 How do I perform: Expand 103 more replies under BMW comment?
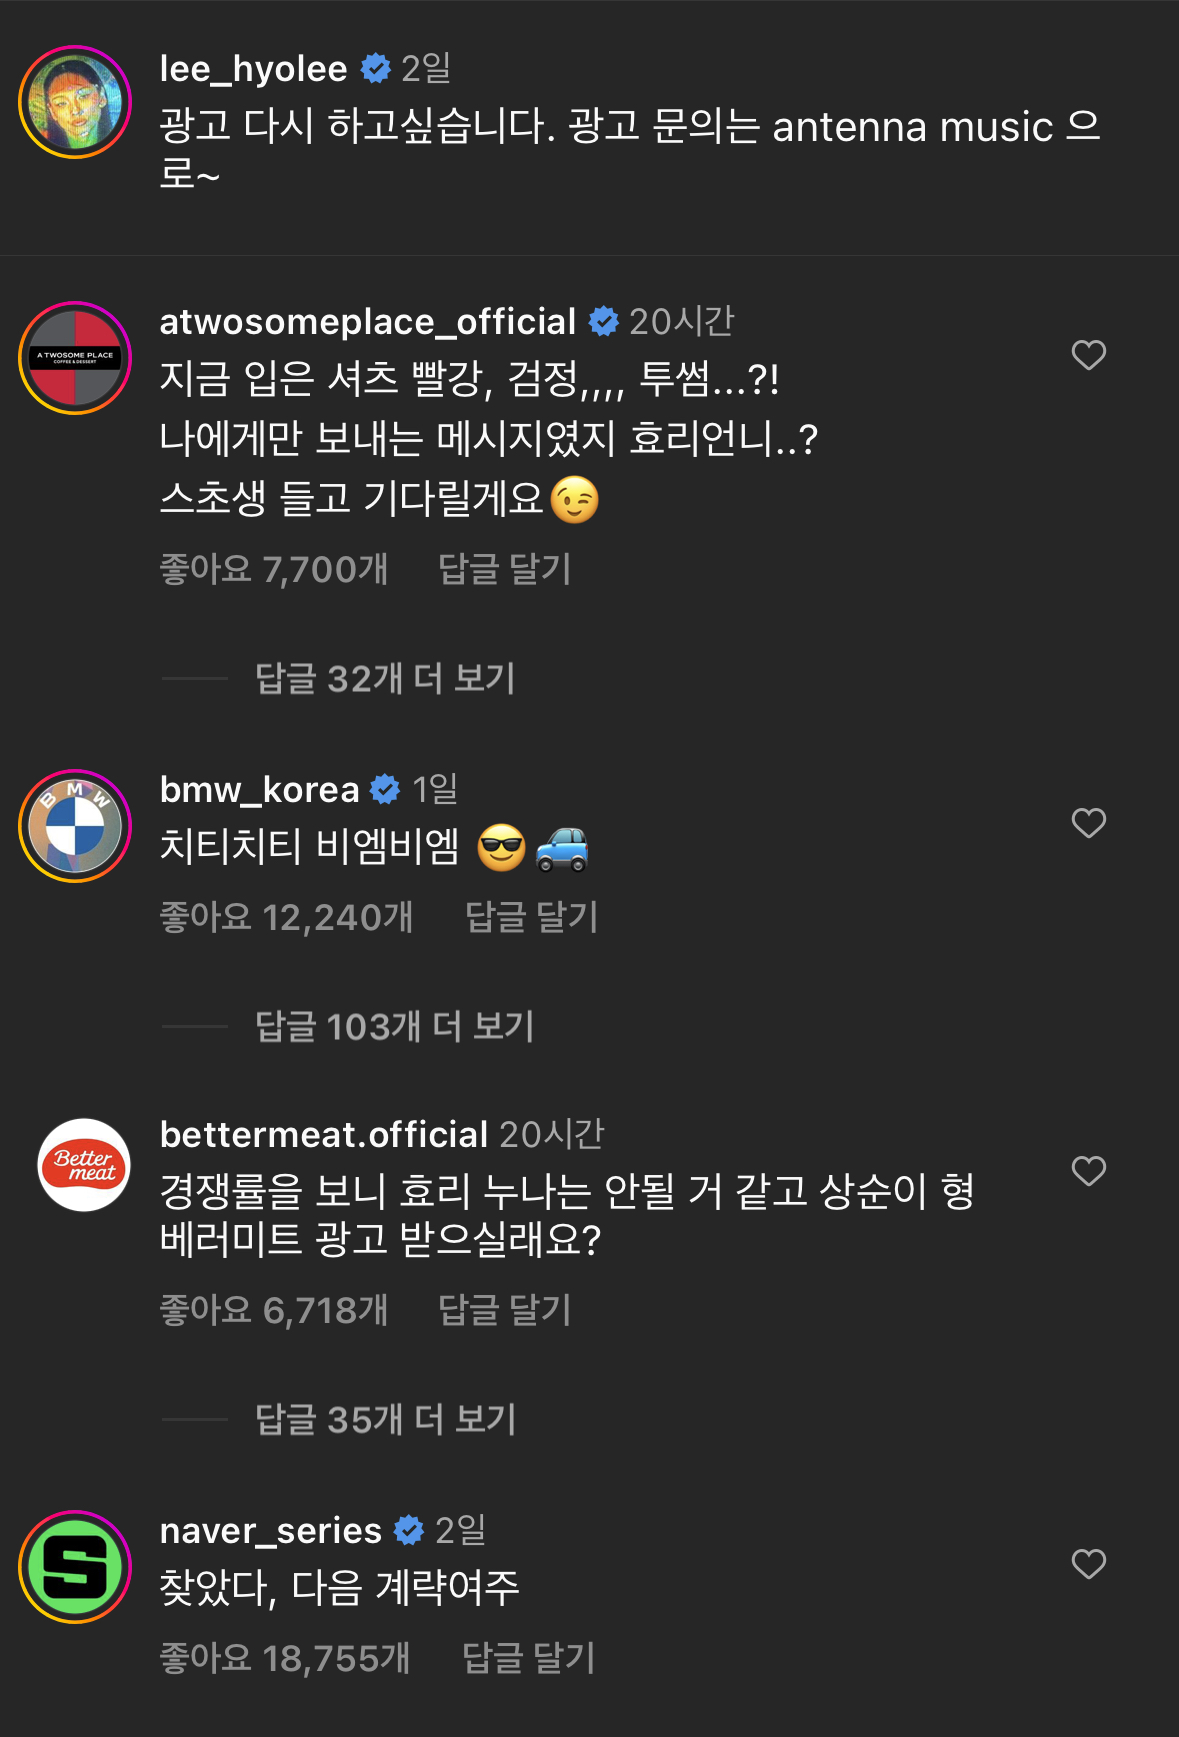click(x=394, y=1027)
